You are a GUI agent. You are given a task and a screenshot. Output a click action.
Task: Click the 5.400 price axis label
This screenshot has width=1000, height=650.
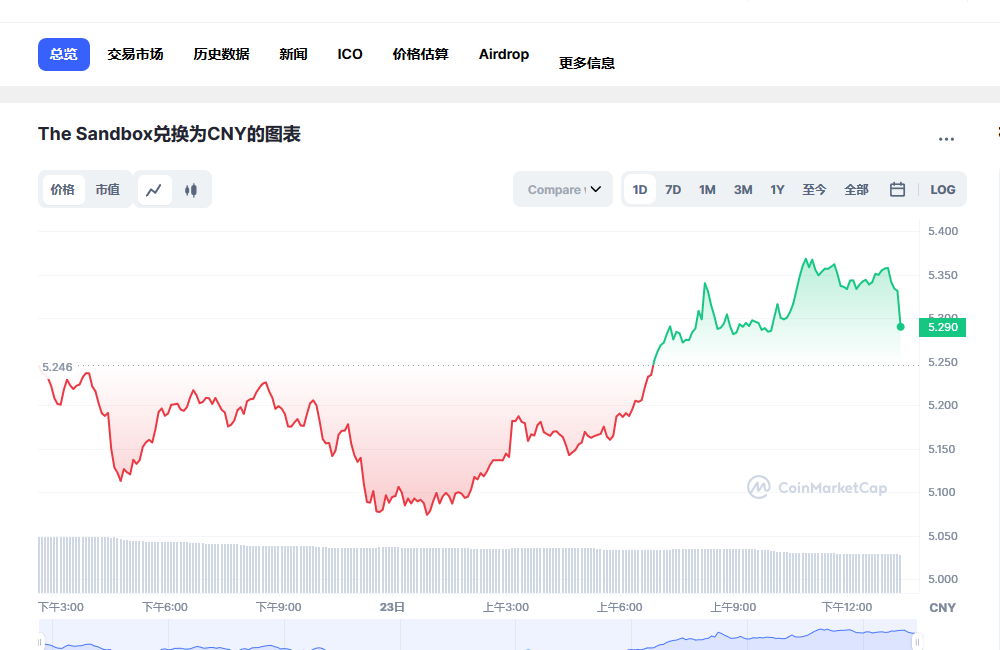(x=943, y=231)
